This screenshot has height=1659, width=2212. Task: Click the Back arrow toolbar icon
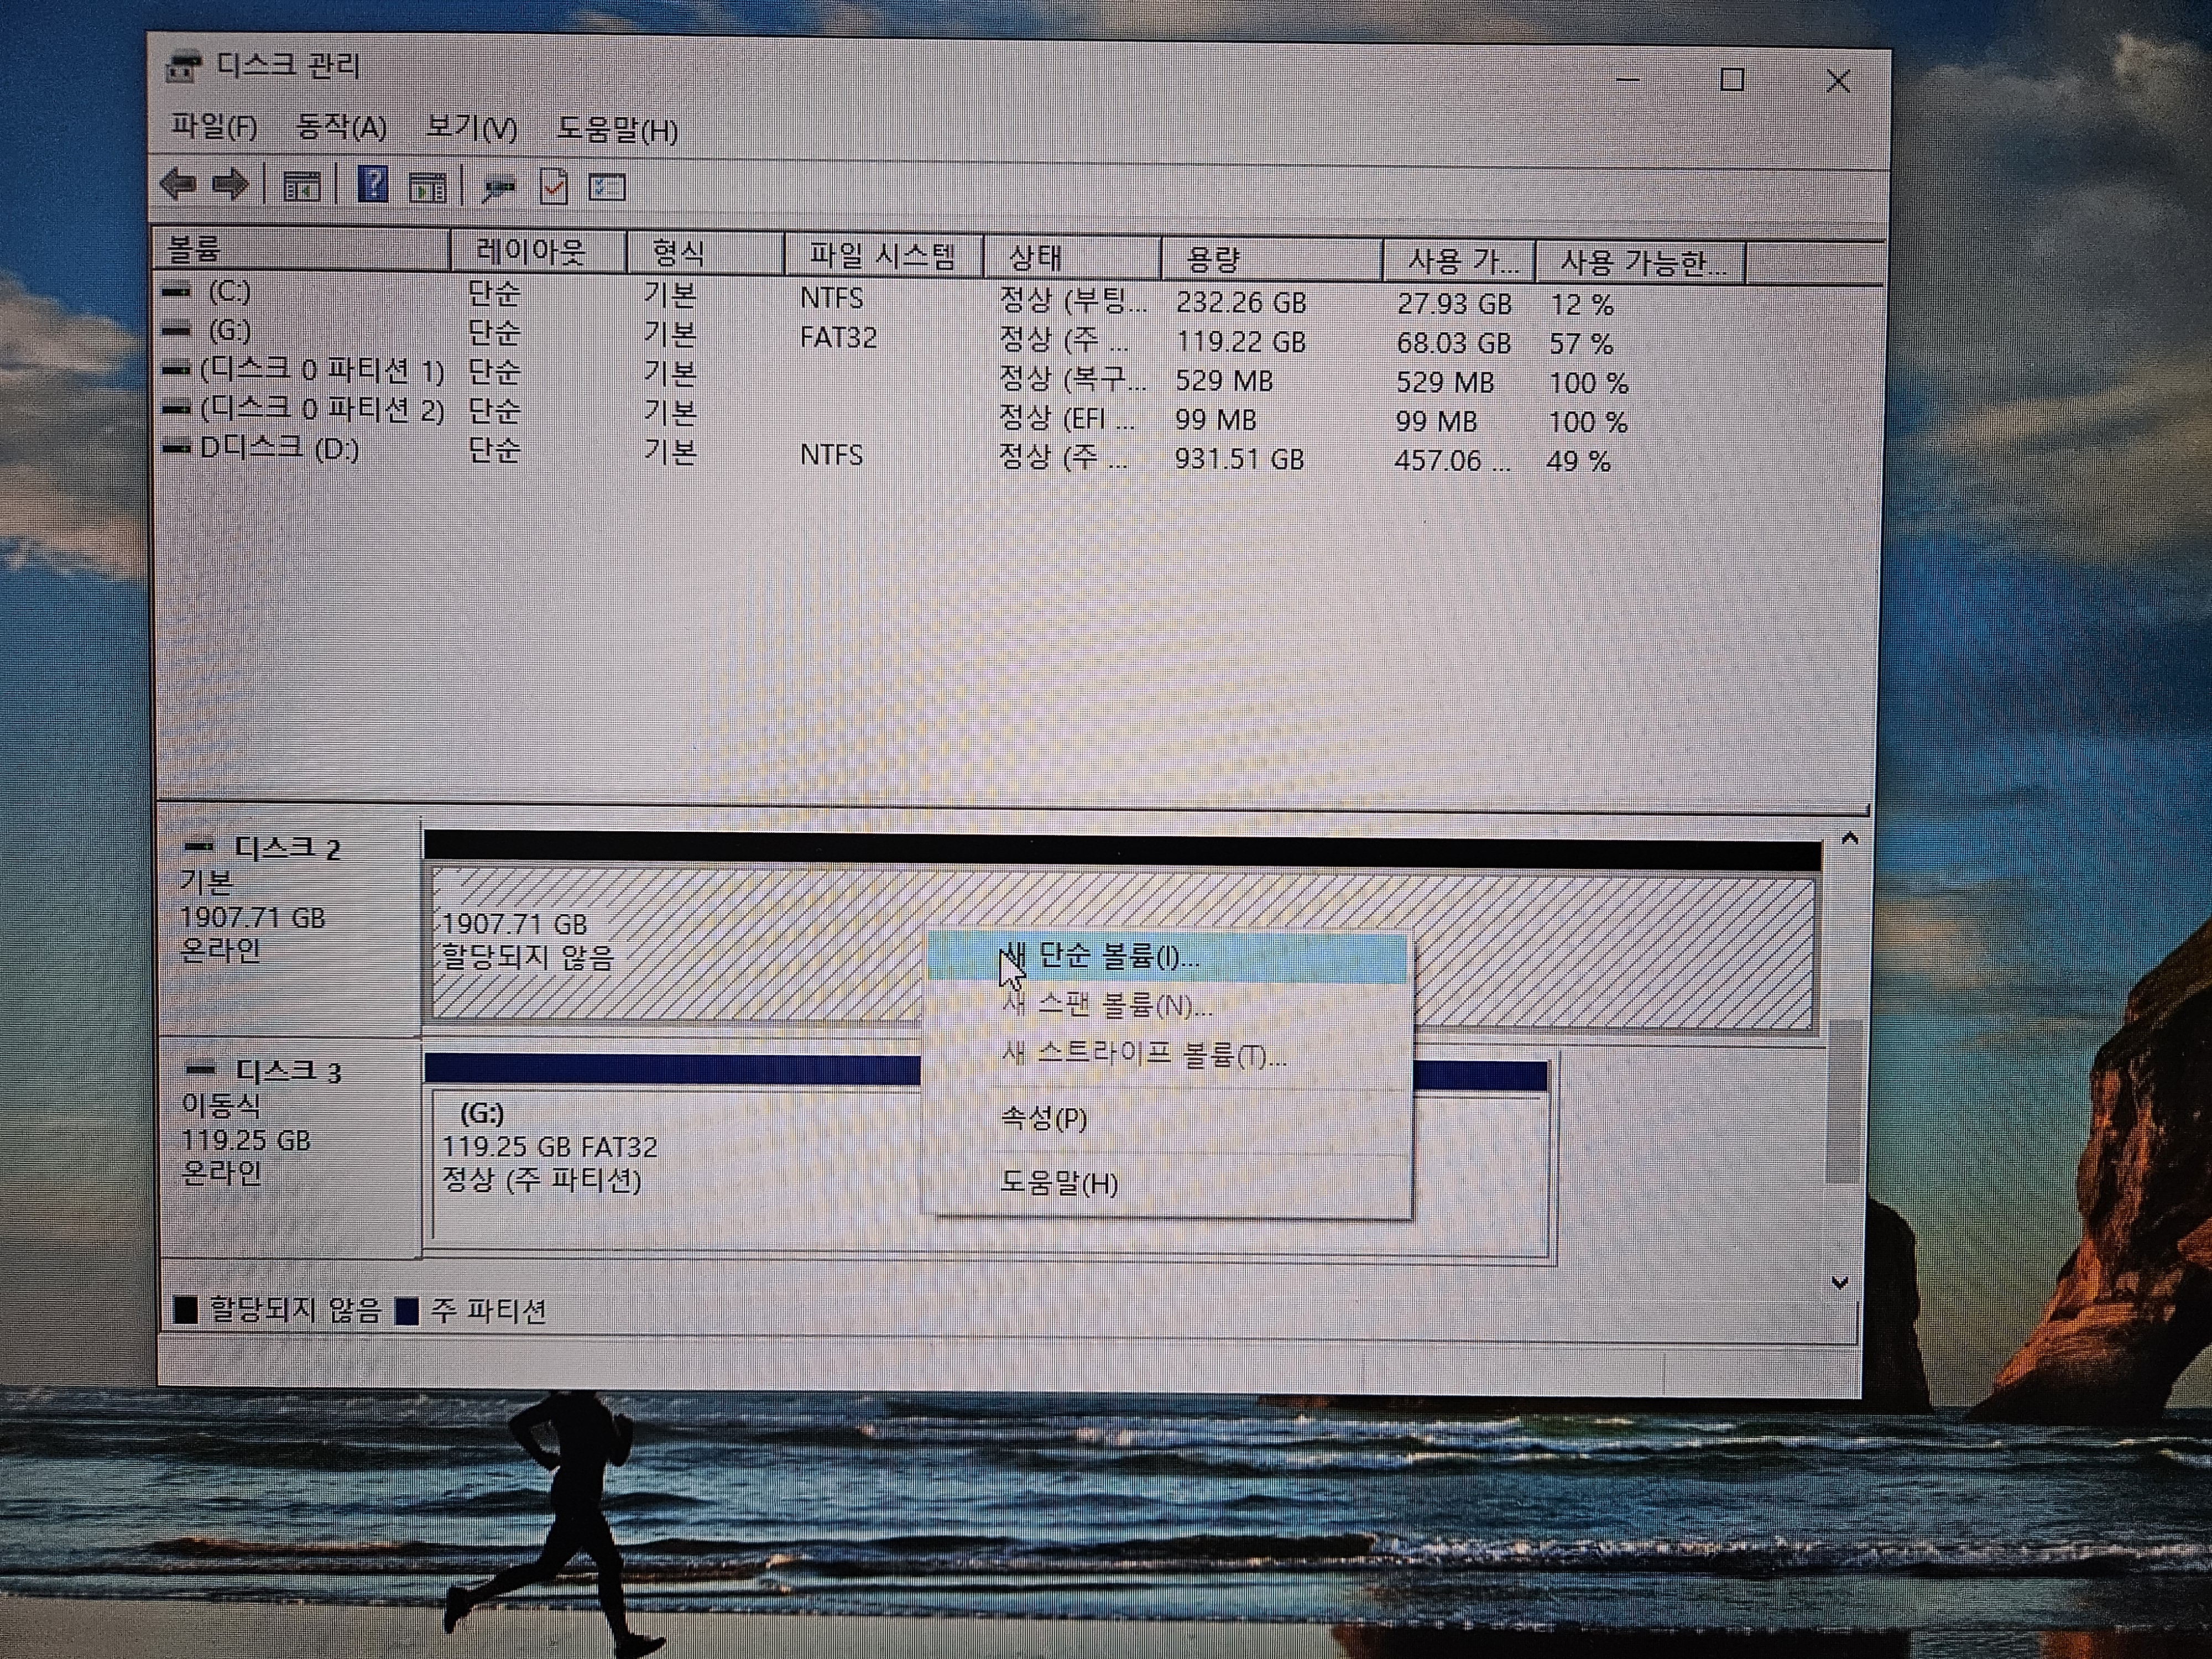[x=179, y=185]
